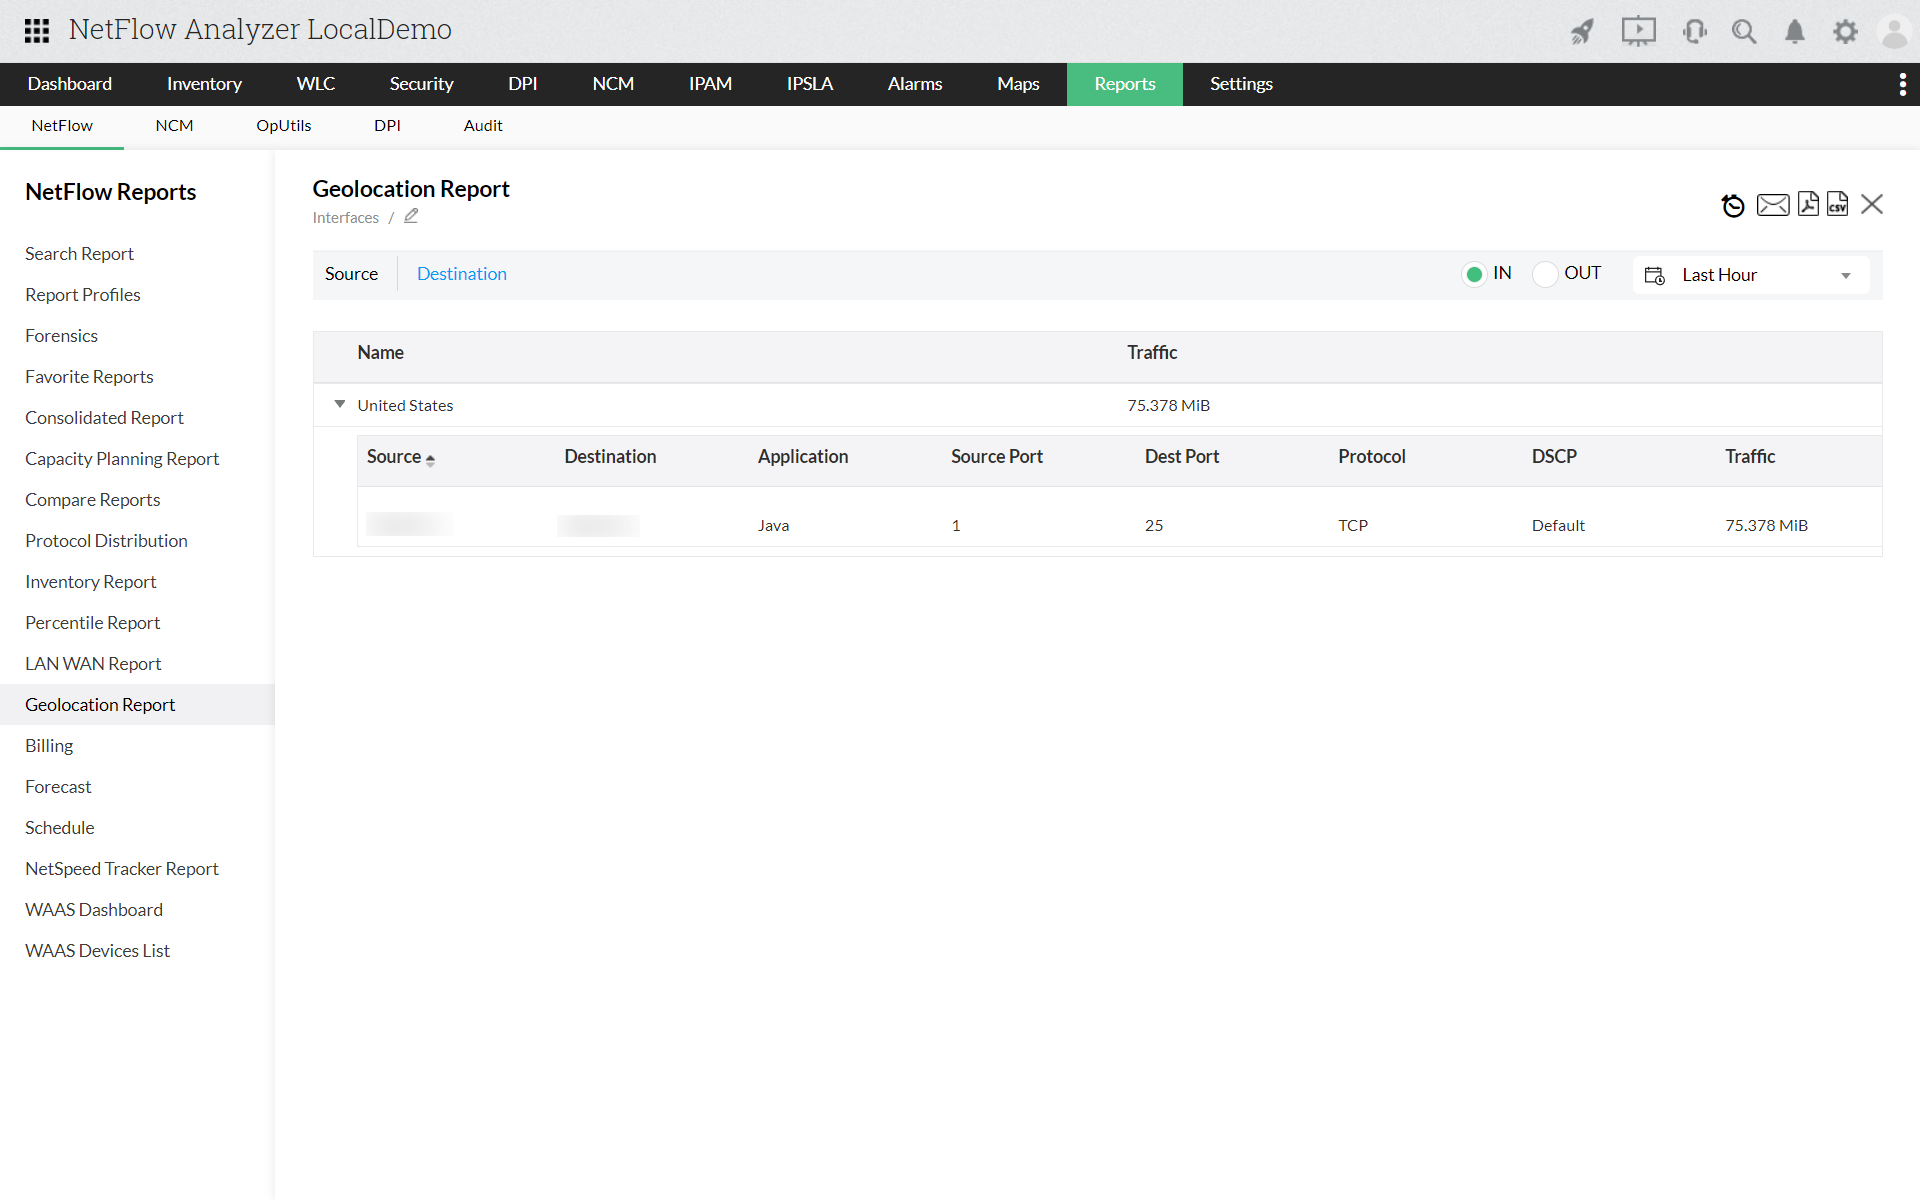1920x1200 pixels.
Task: Export the report to CSV
Action: [1839, 204]
